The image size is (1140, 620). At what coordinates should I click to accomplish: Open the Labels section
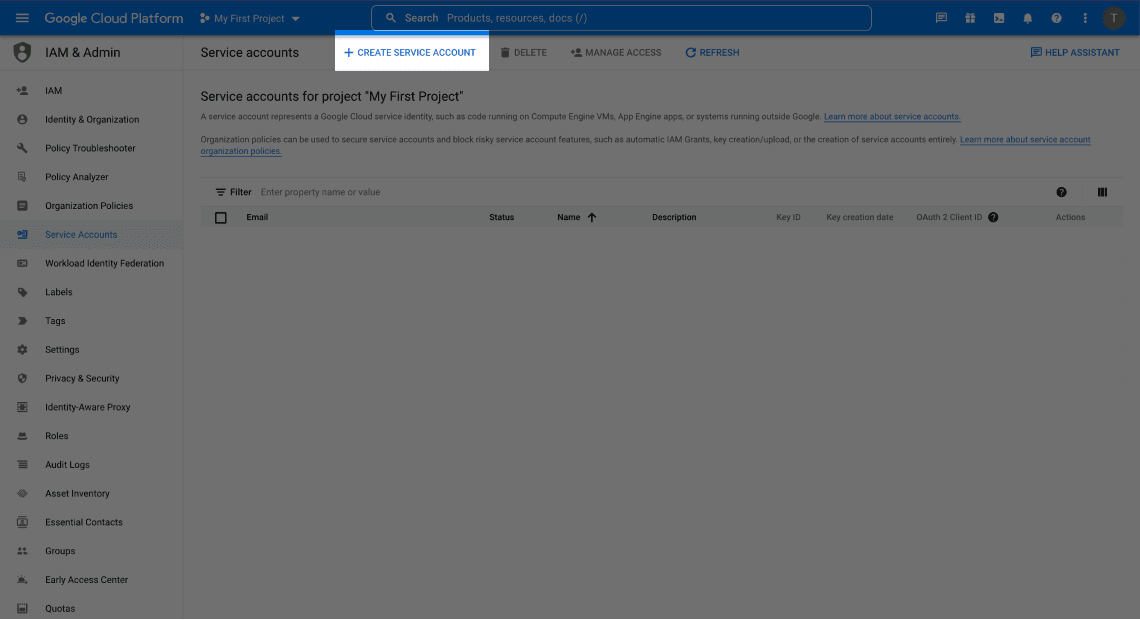pos(60,291)
